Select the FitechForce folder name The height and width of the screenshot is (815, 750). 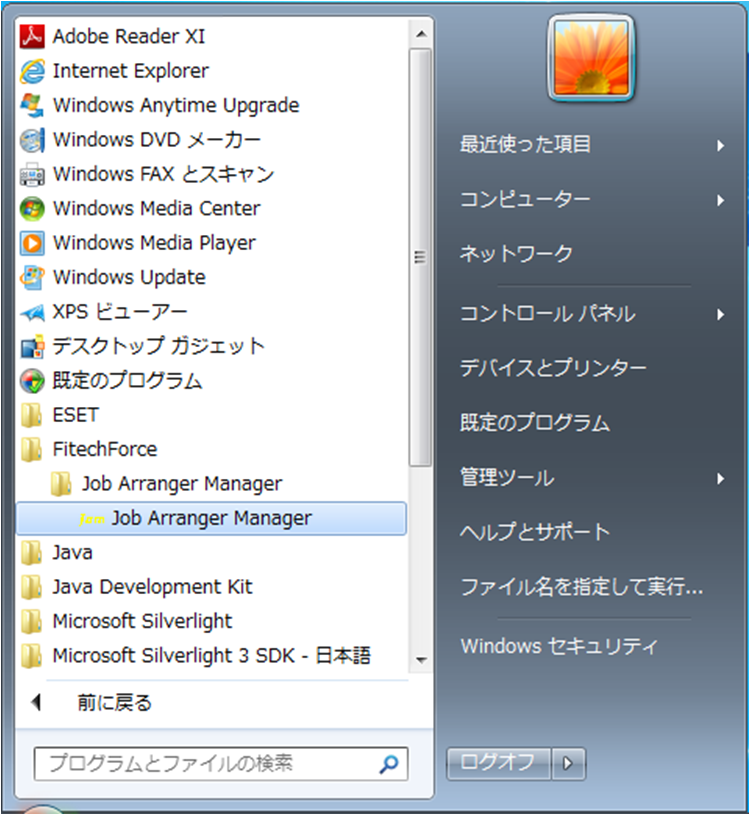[x=105, y=449]
